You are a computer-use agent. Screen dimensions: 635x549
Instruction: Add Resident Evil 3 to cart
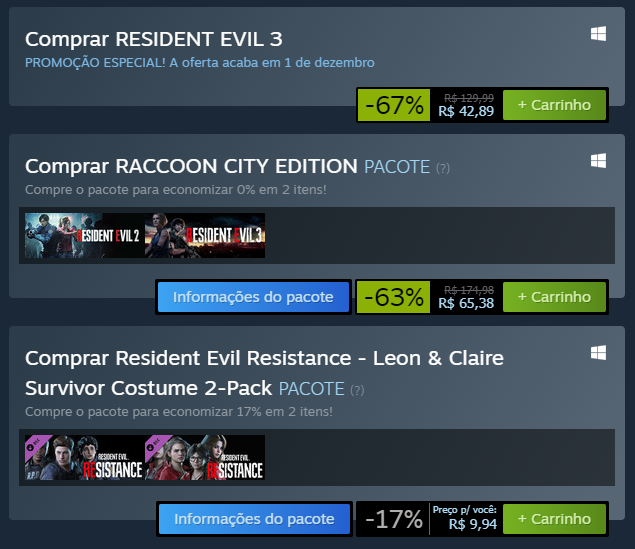coord(554,104)
